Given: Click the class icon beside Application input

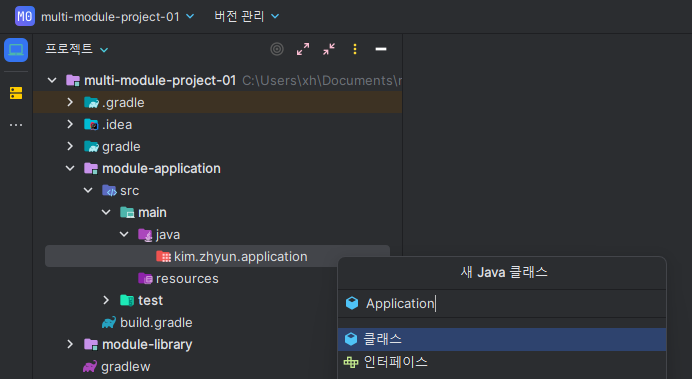Looking at the screenshot, I should pos(352,303).
